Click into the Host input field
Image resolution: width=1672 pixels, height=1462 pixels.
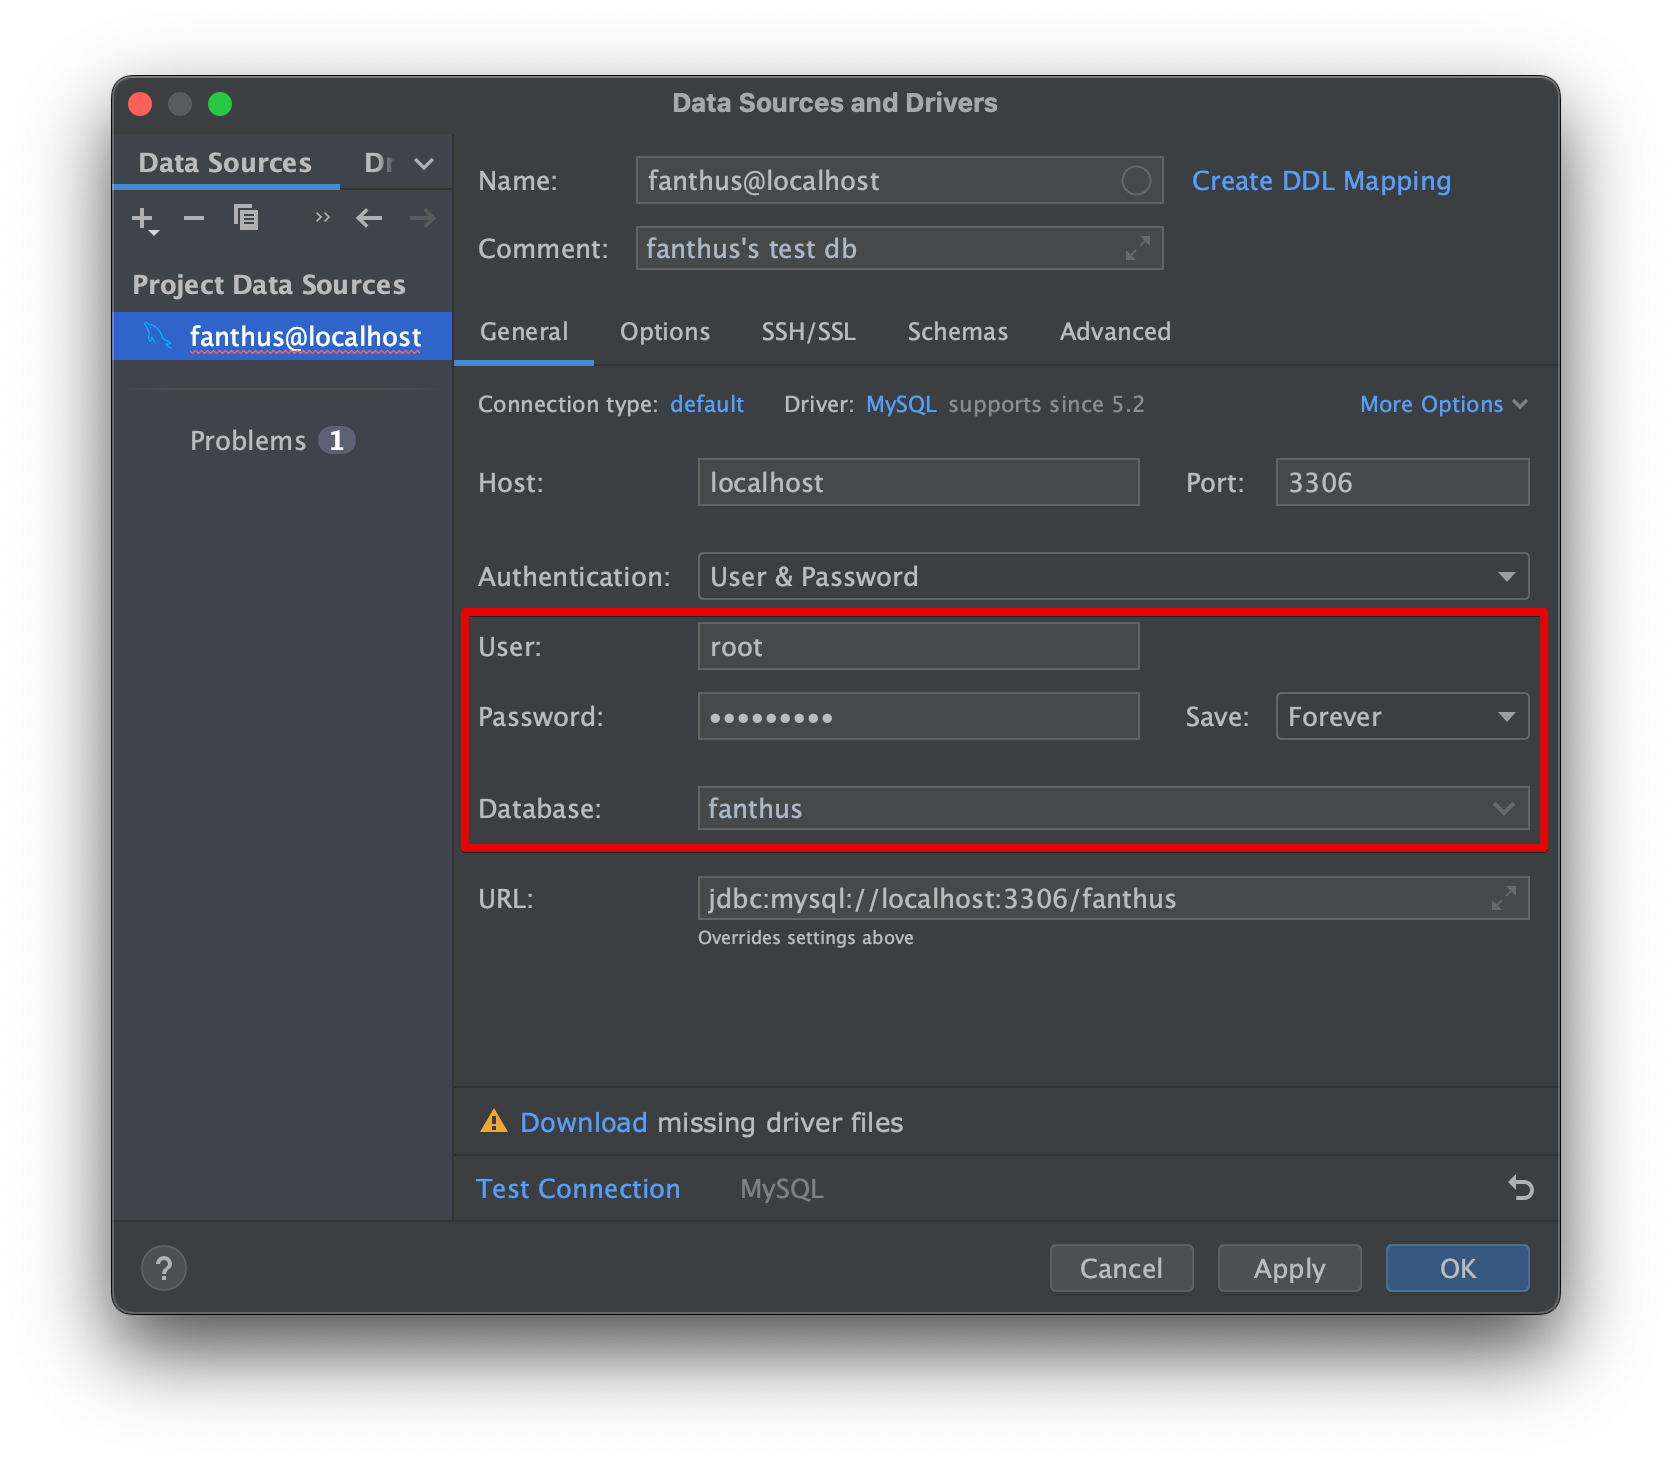[917, 483]
